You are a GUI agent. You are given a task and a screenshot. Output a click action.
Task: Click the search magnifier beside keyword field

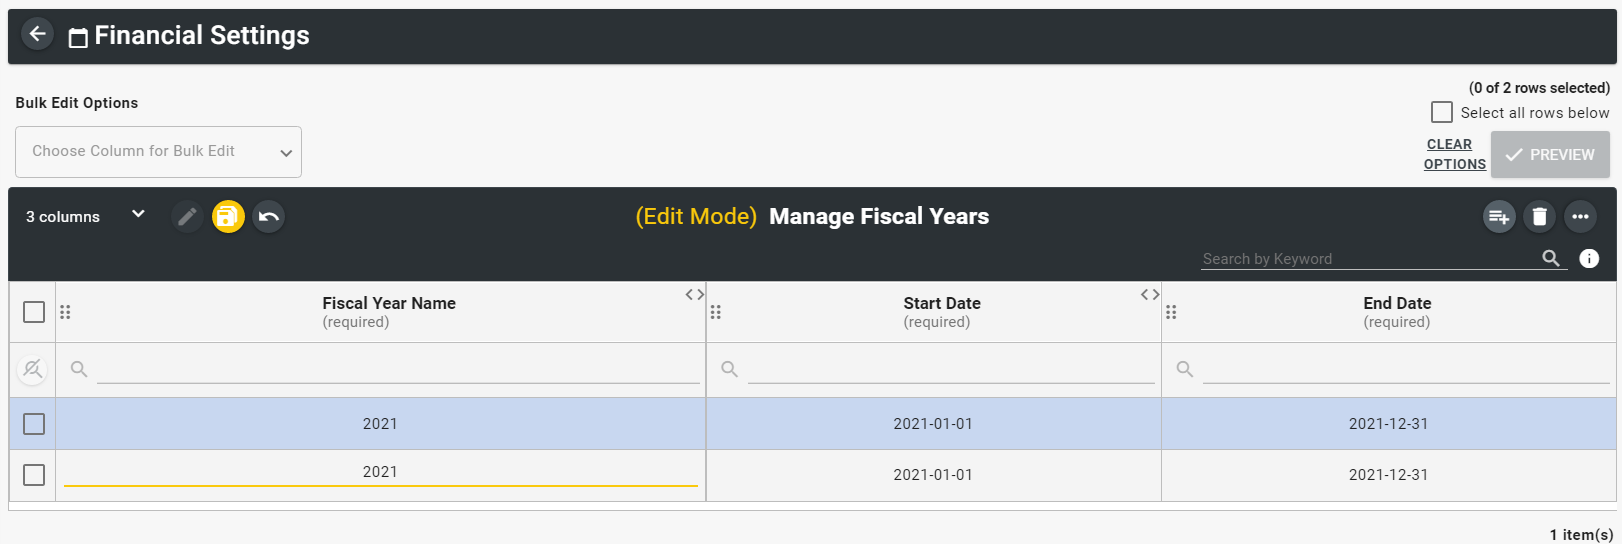click(1551, 258)
